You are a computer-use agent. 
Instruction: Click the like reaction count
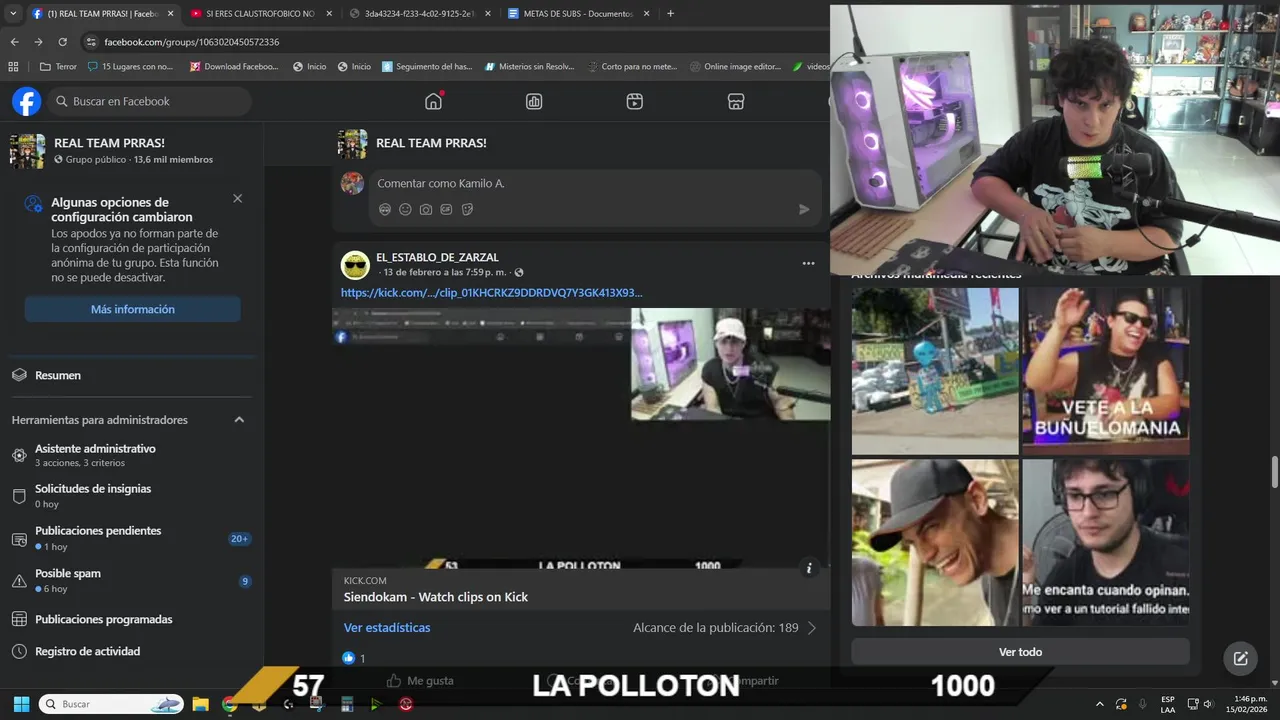pos(354,658)
